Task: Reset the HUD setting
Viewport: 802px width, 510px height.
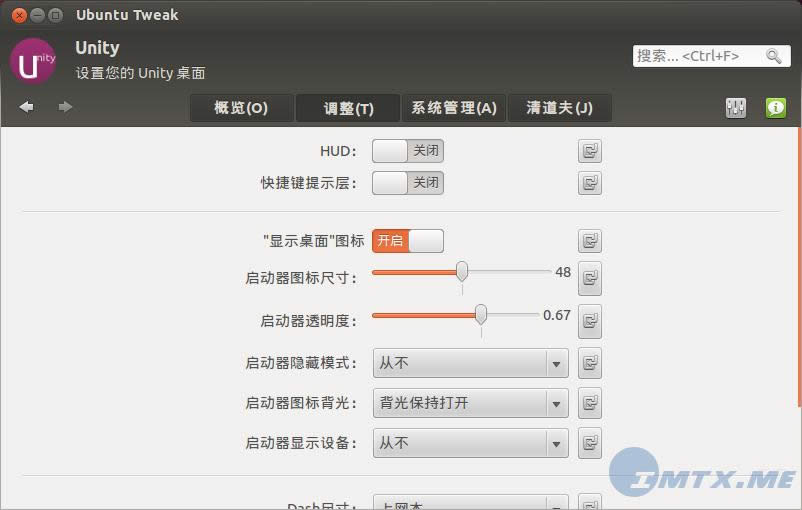Action: point(590,151)
